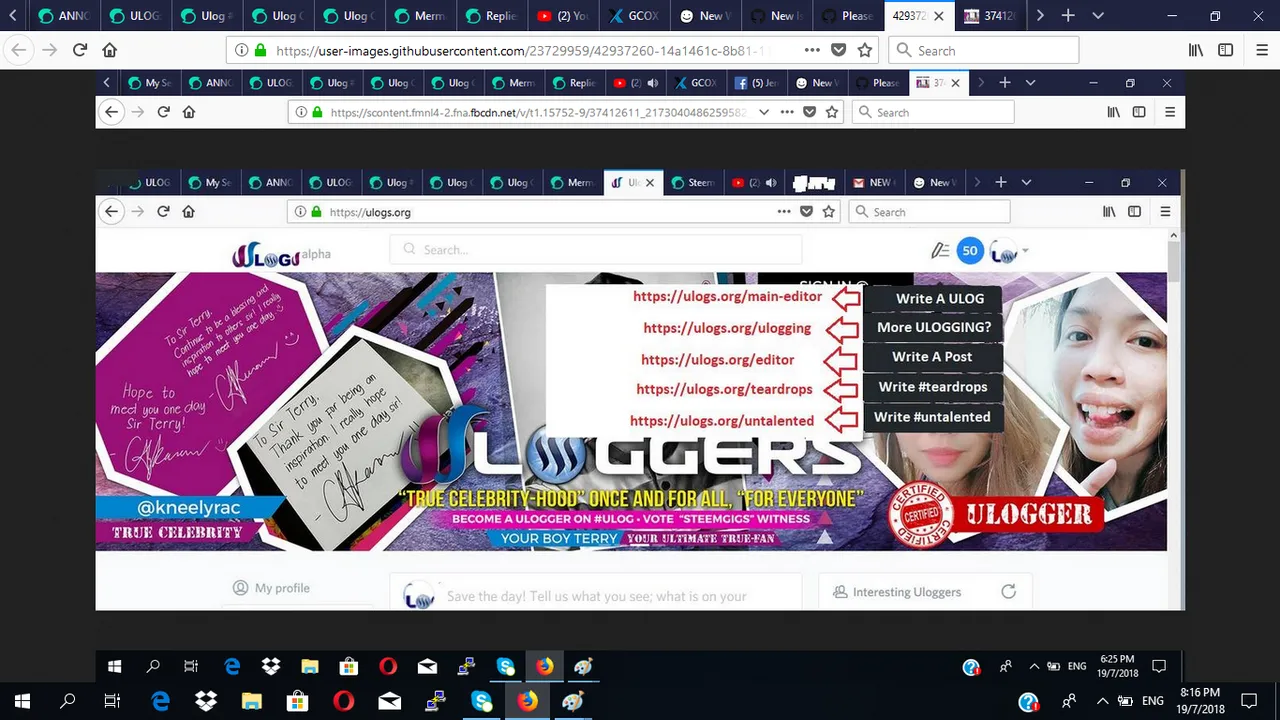The image size is (1280, 720).
Task: Click the scrollbar up arrow on ulogs.org page
Action: (1174, 237)
